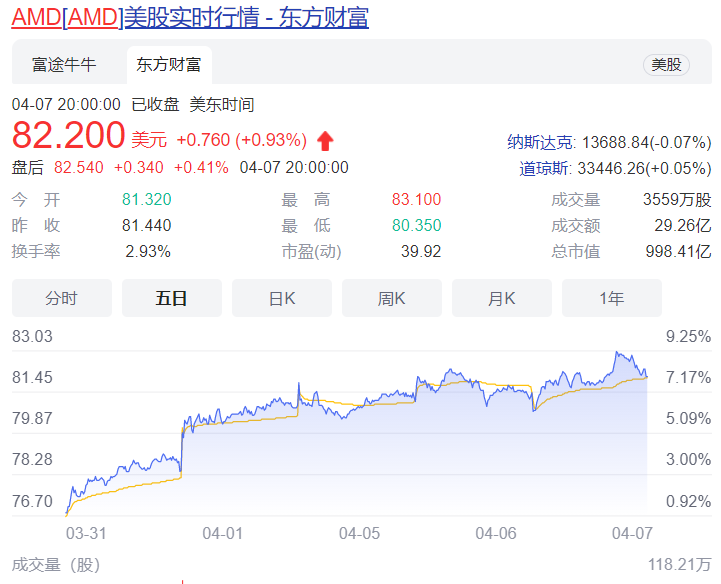Click the 成交量（股） volume chart label

(56, 565)
